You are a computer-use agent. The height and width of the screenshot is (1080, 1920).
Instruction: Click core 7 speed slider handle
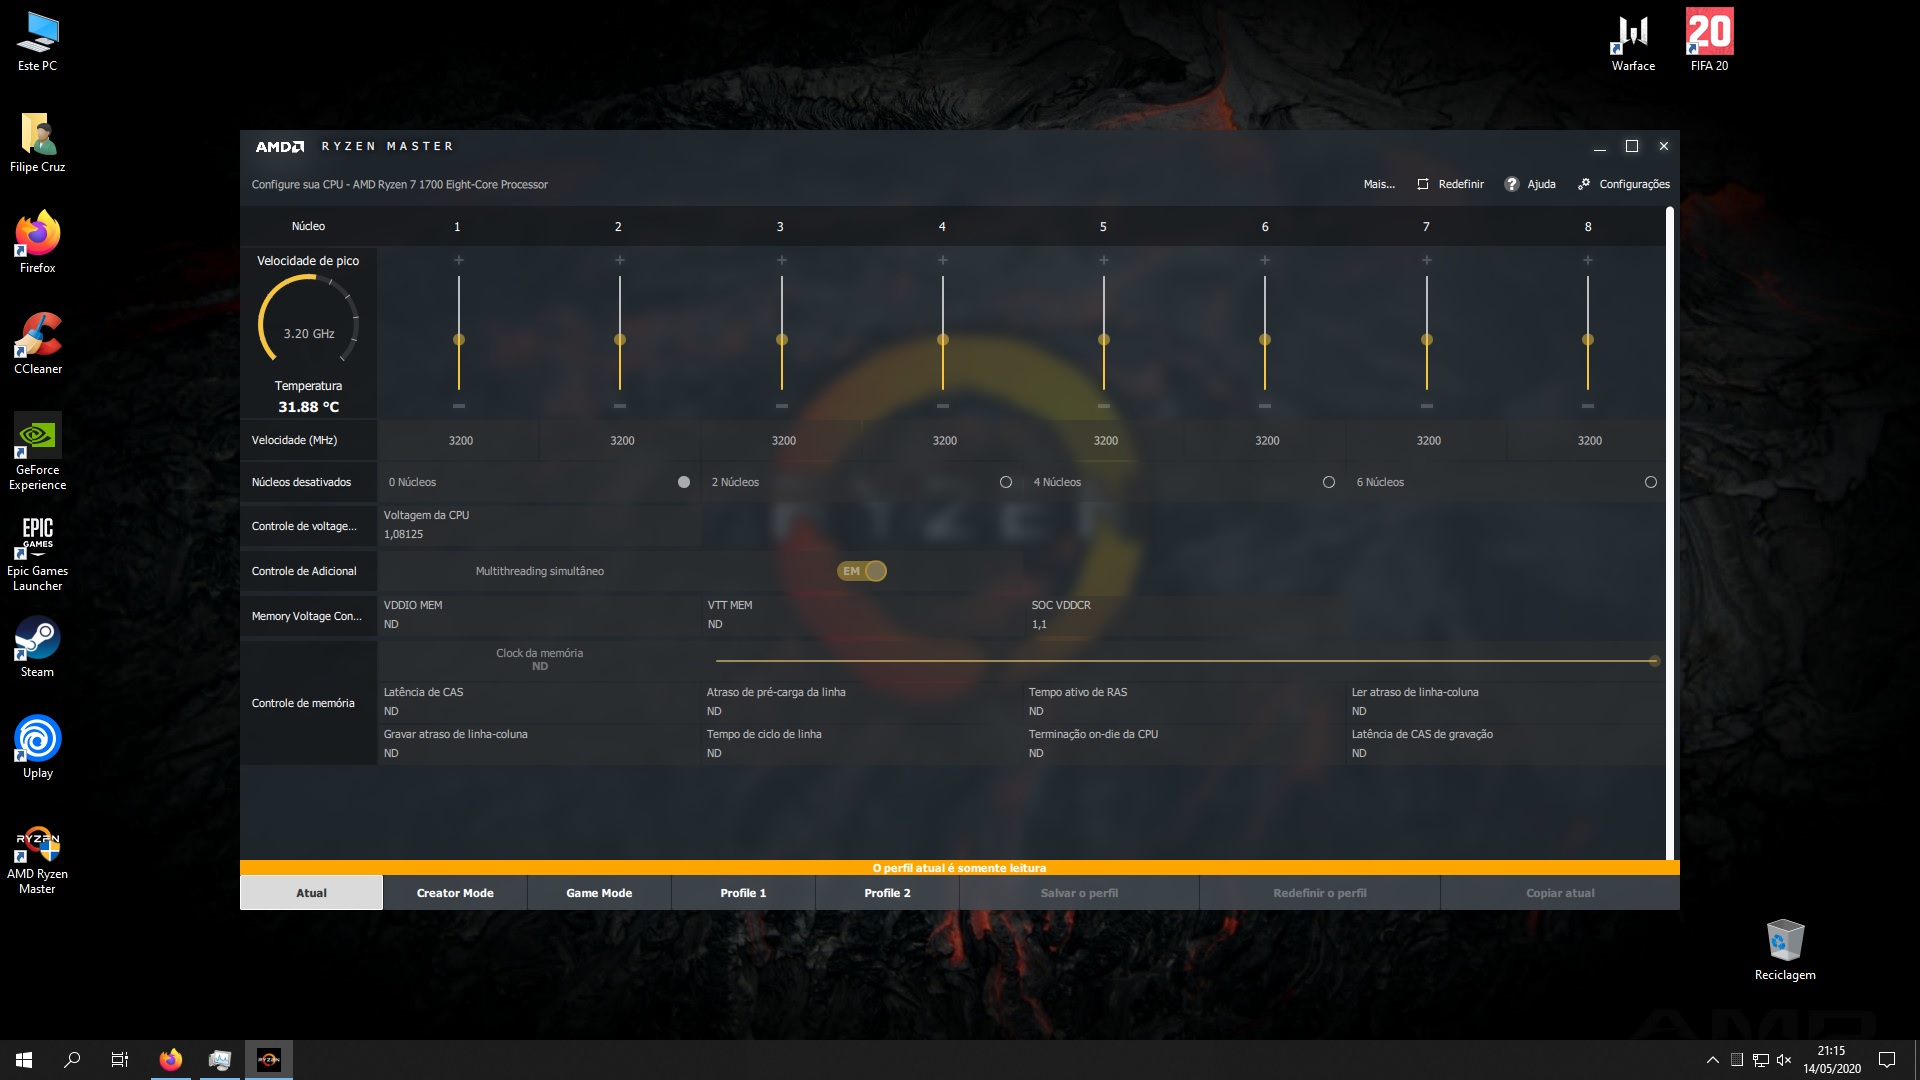1427,340
